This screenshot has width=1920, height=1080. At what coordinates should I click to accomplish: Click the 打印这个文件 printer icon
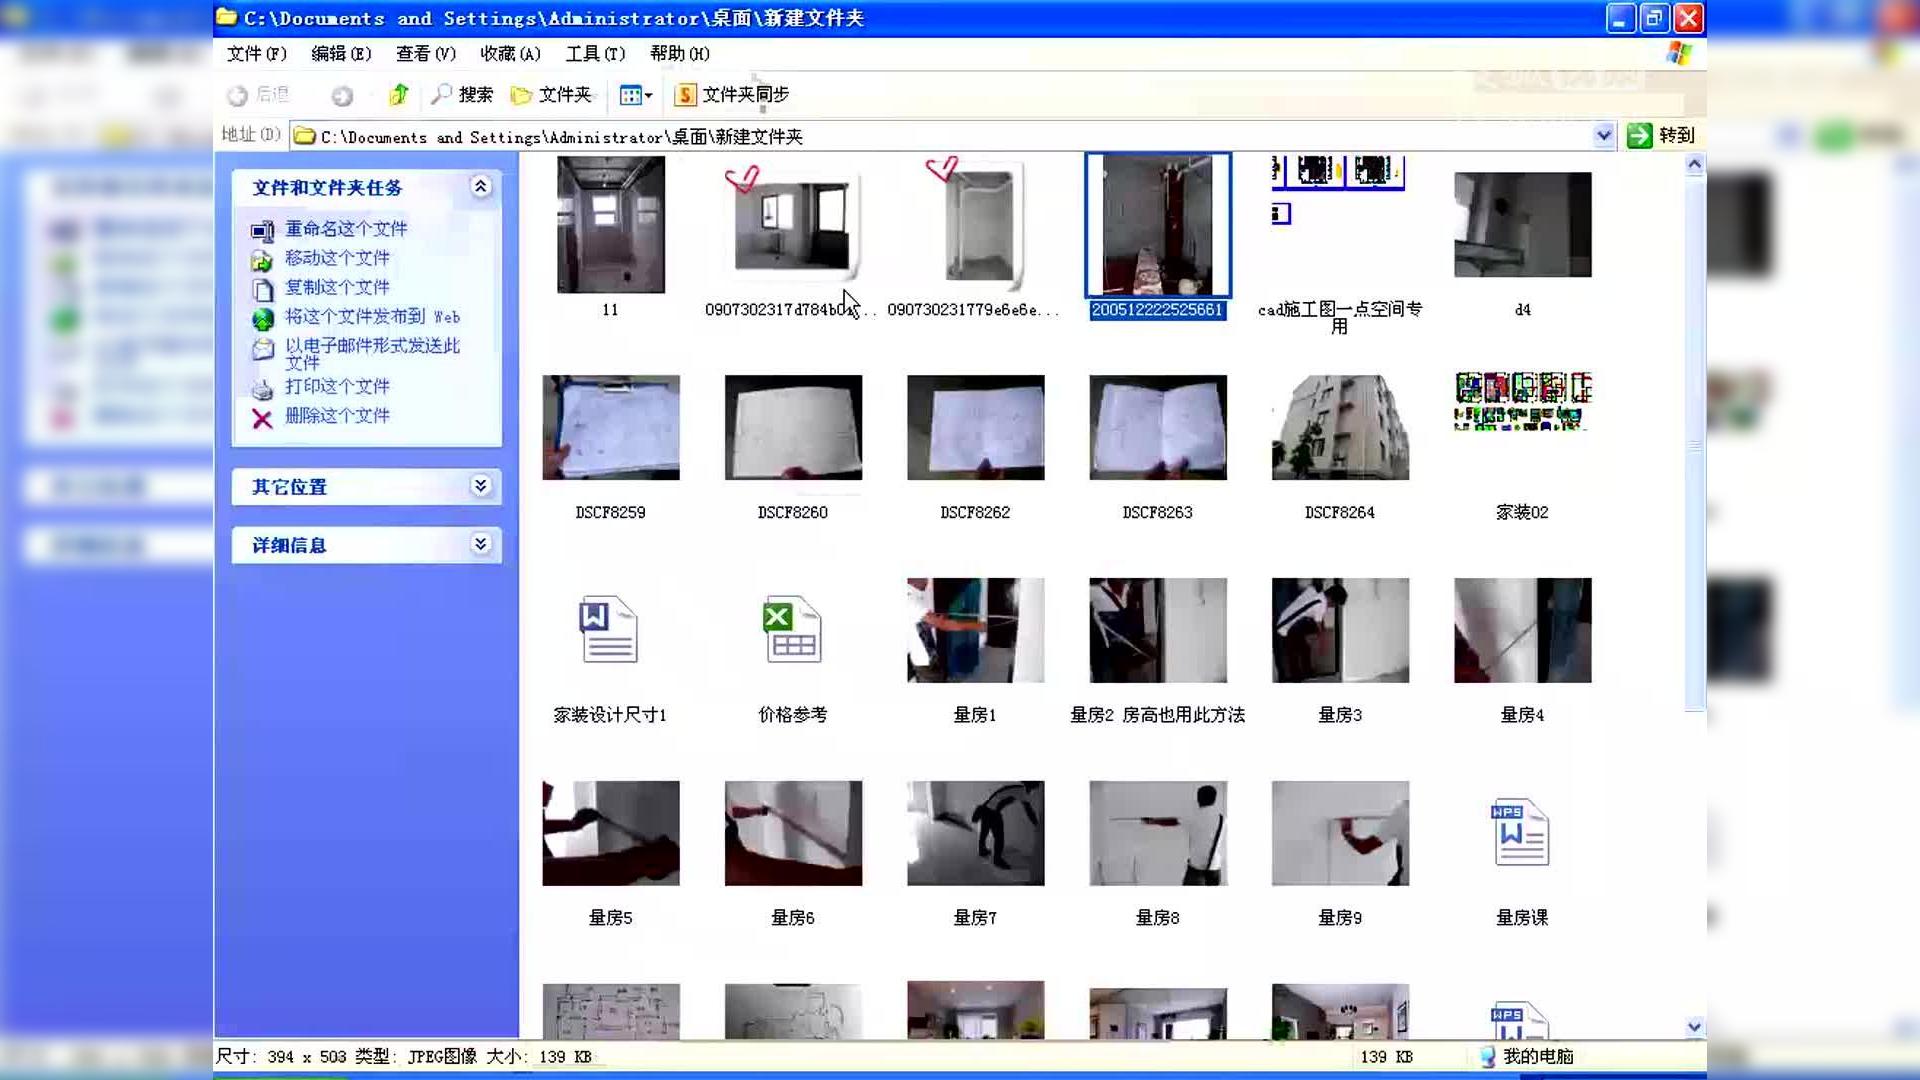[263, 389]
